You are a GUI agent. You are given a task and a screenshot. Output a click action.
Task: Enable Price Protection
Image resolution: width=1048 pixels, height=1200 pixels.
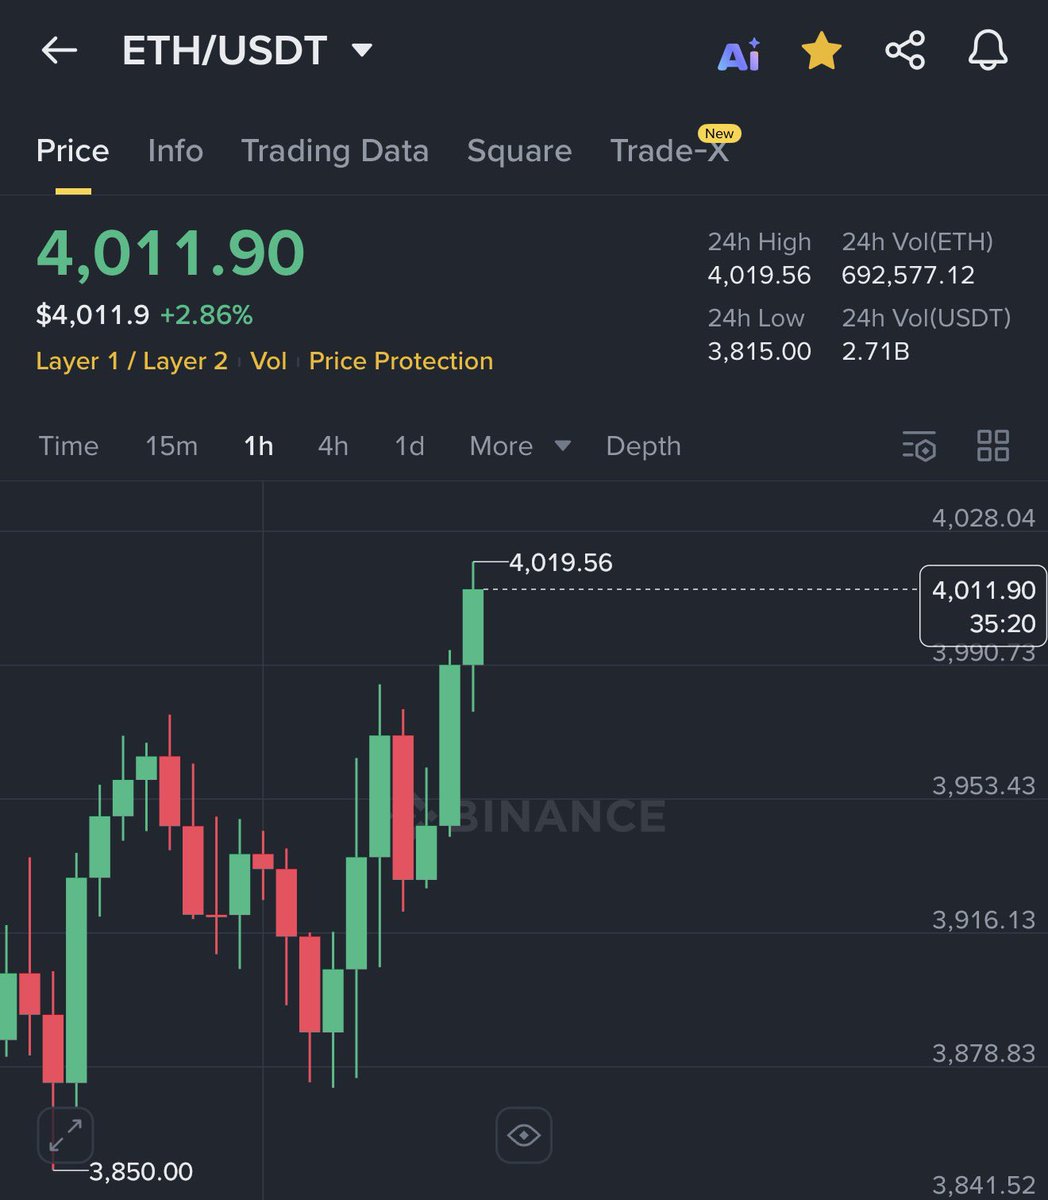click(x=401, y=361)
